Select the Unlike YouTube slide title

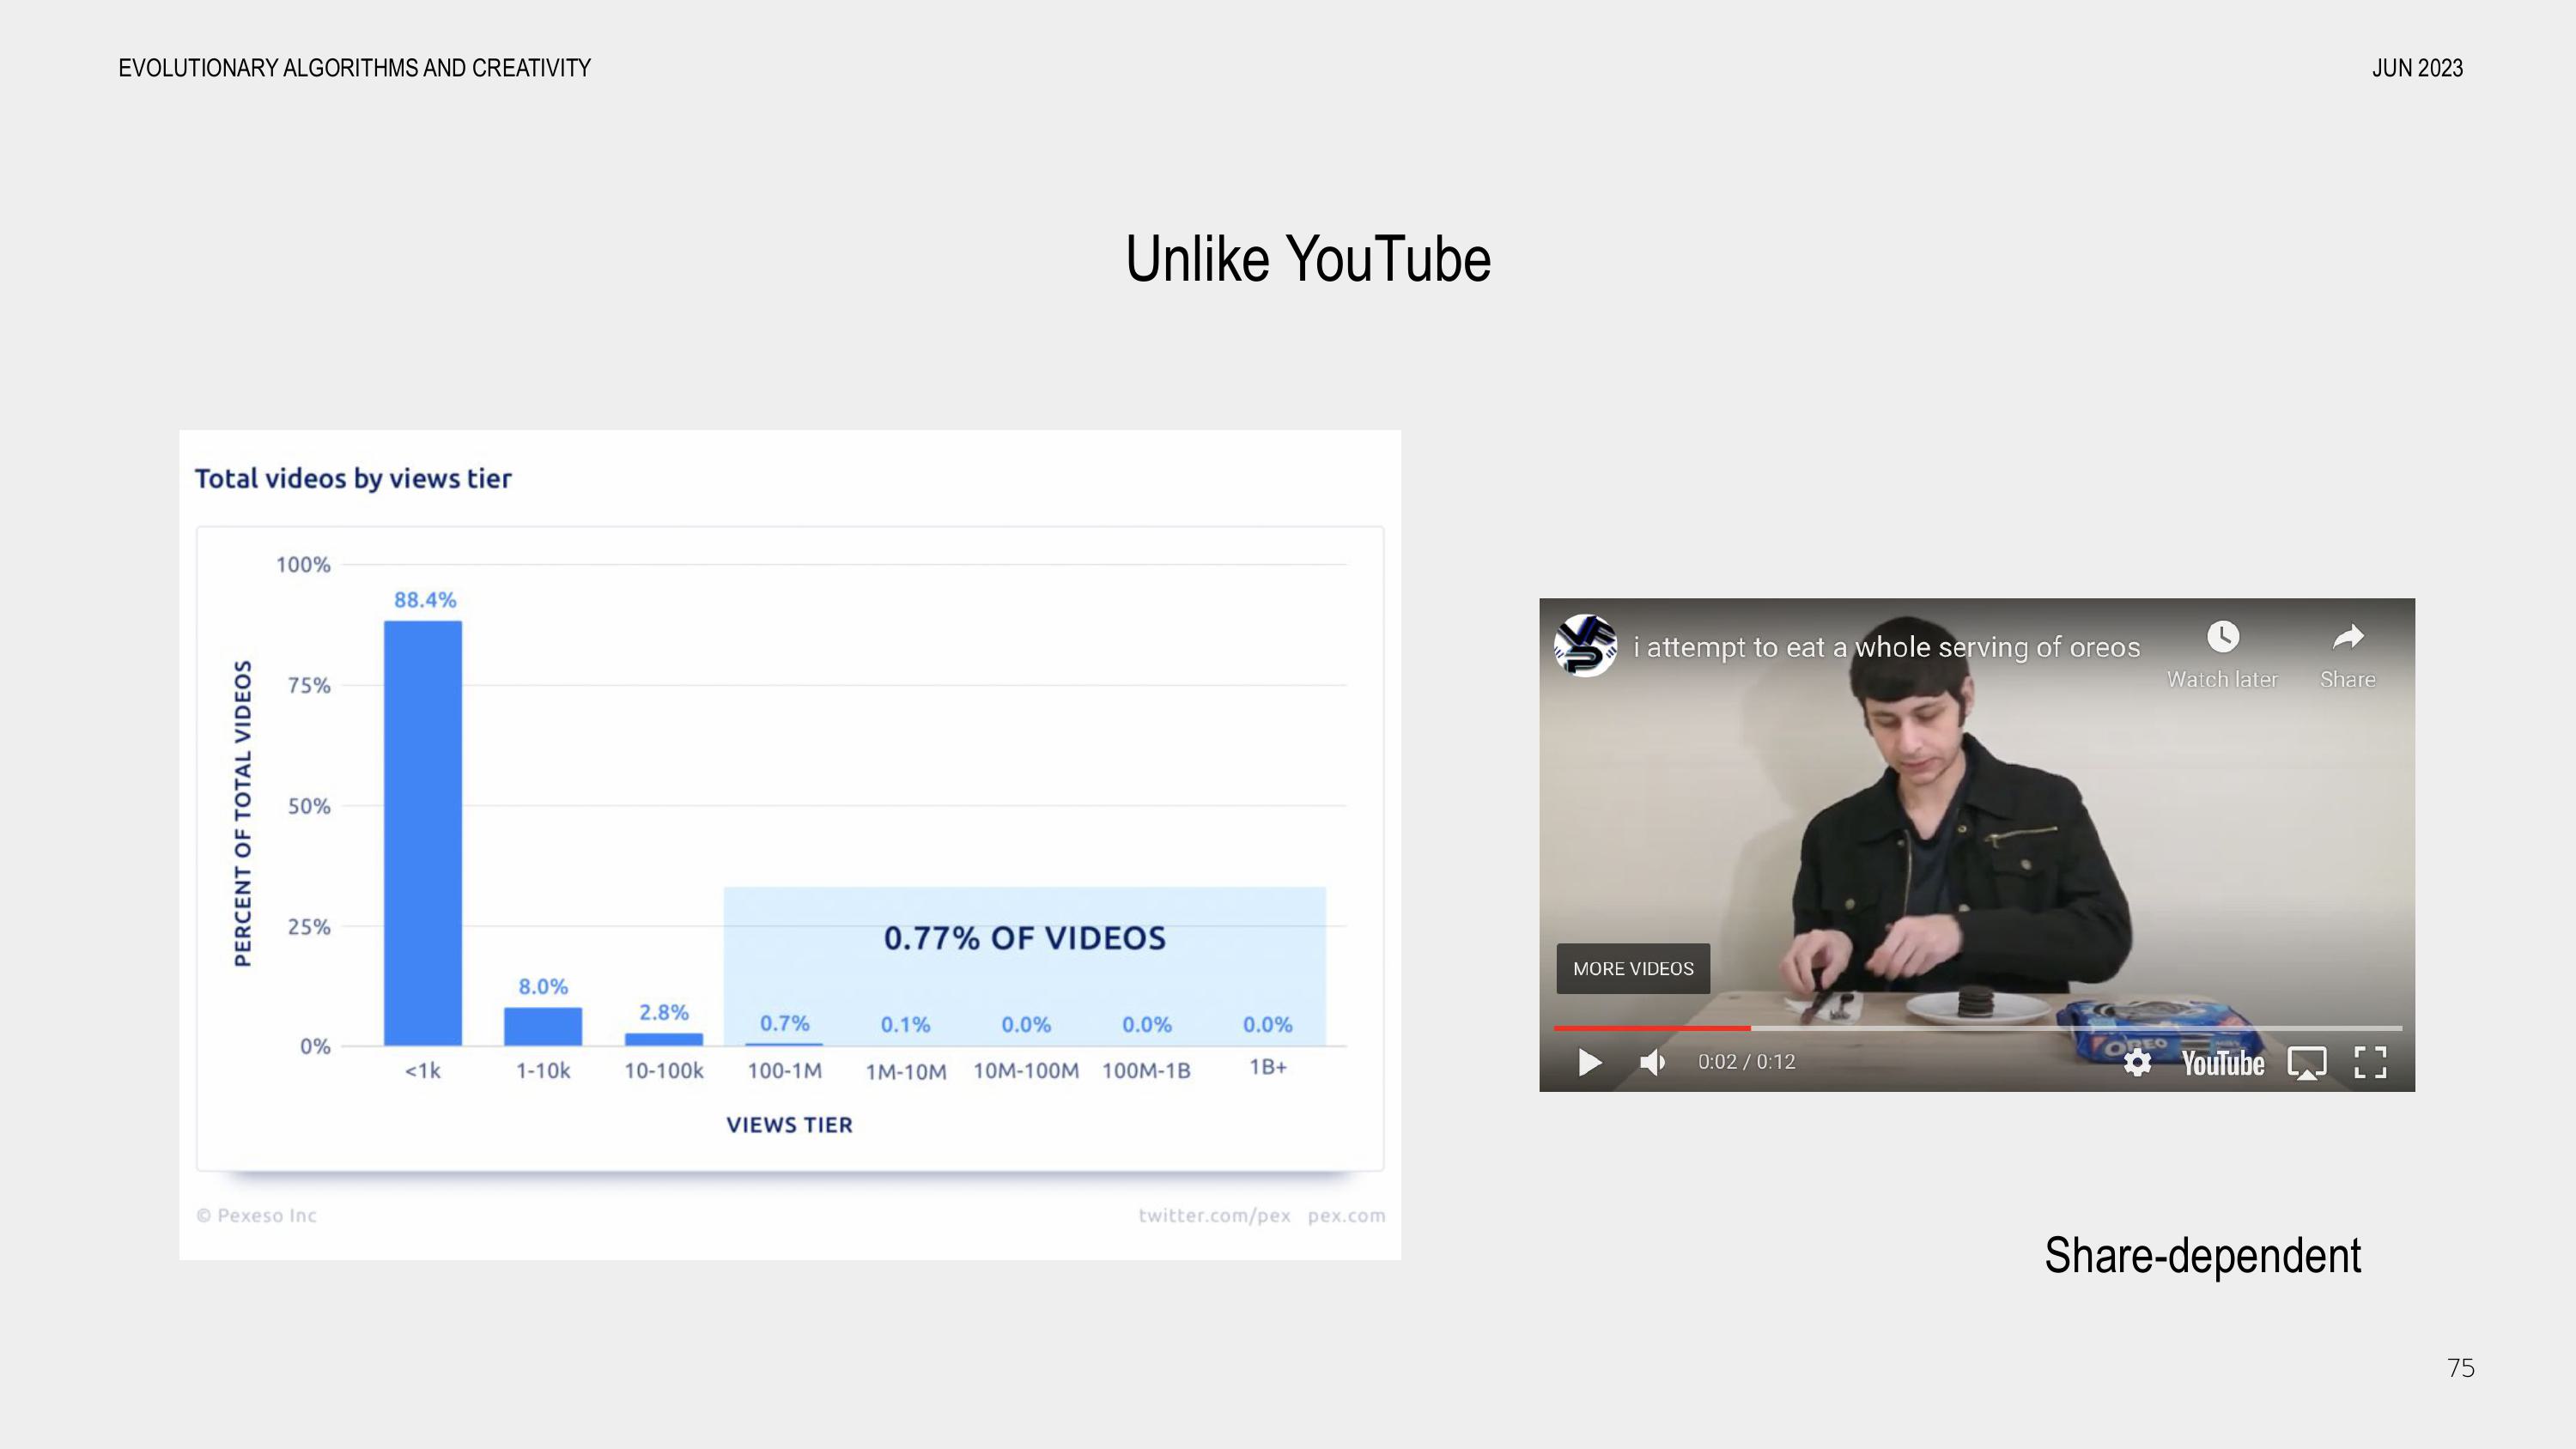[1307, 260]
